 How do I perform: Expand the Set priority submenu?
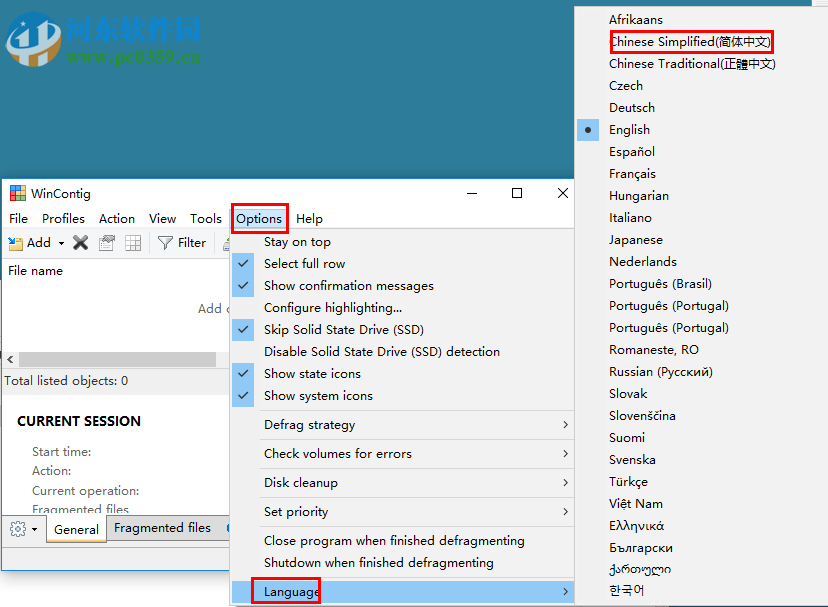tap(402, 512)
